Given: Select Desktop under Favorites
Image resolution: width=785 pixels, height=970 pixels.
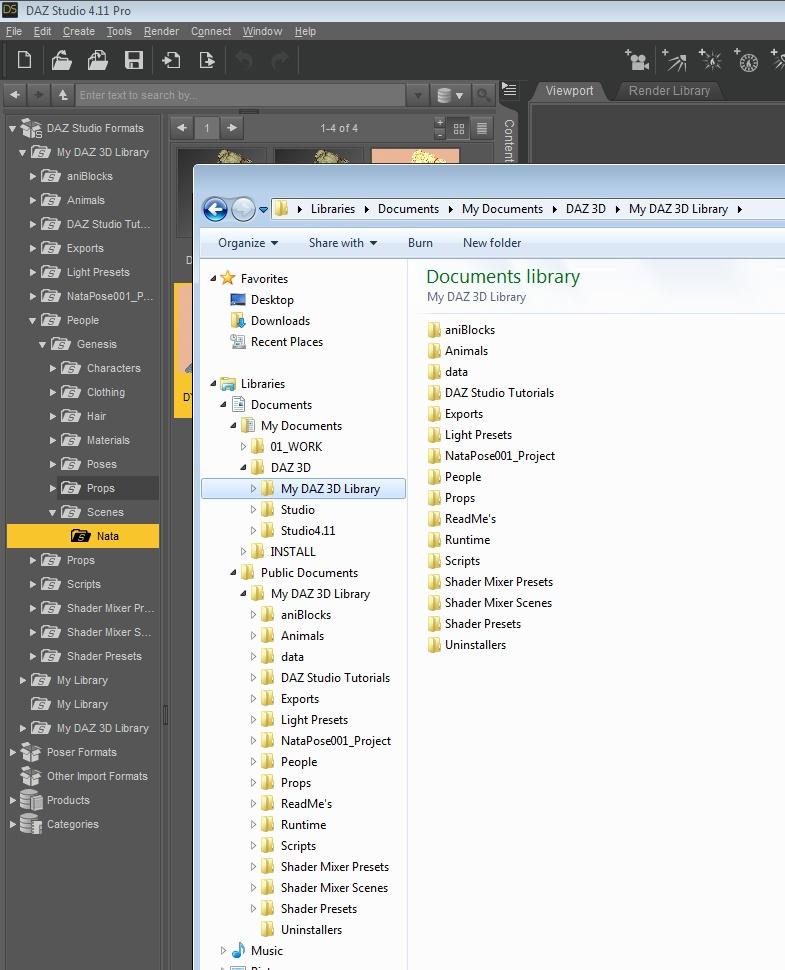Looking at the screenshot, I should 272,300.
